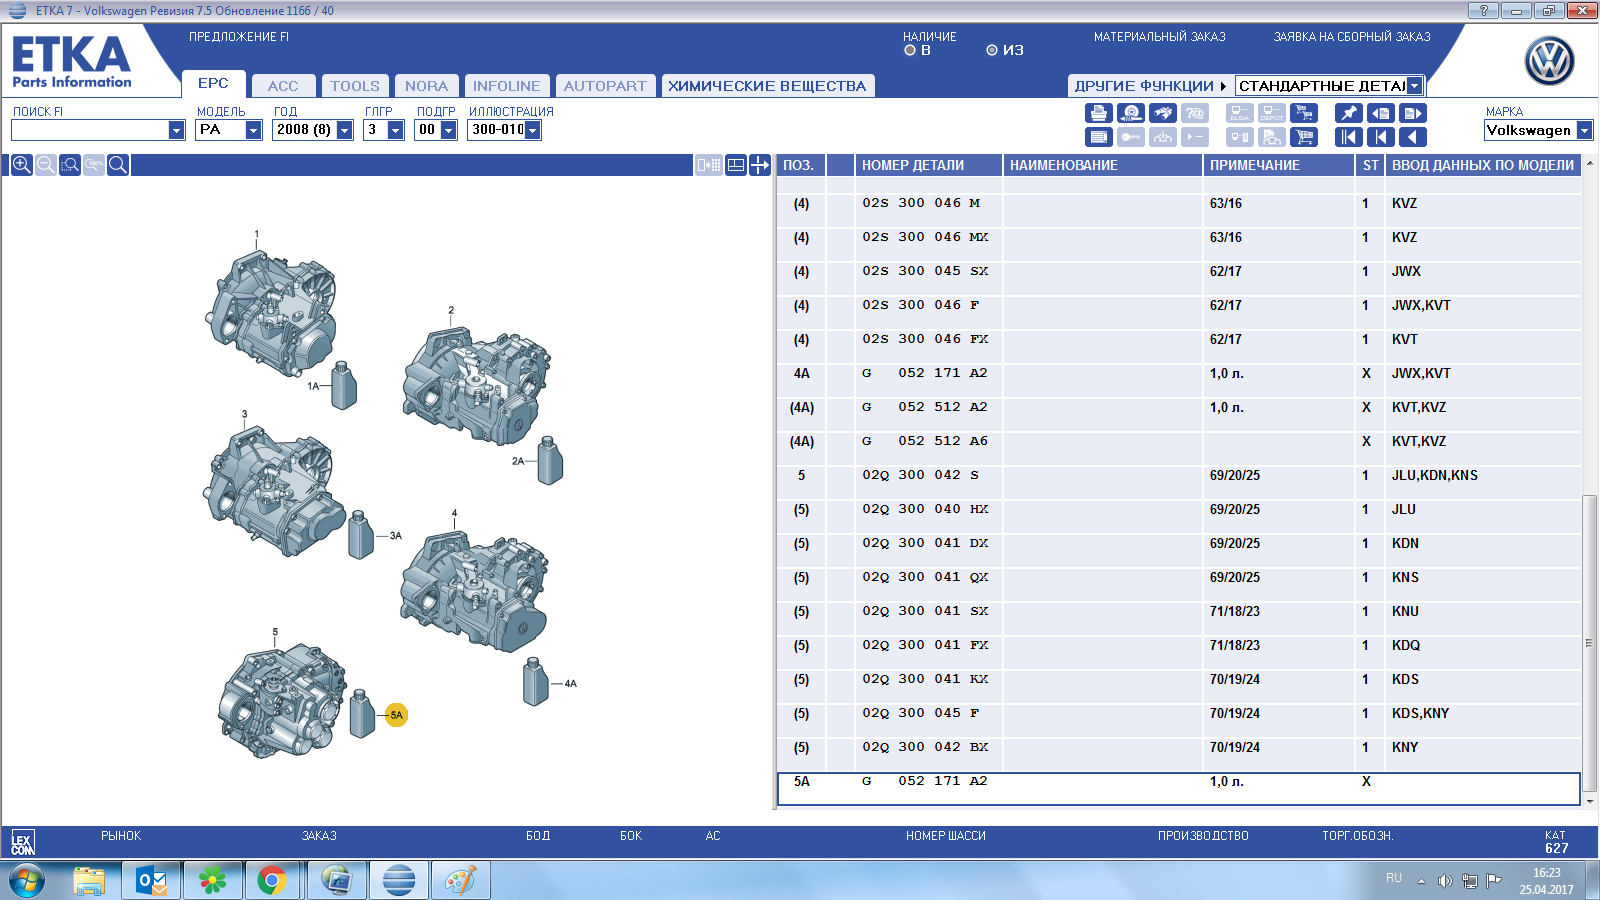Click into the ПОИСК FI search field
The height and width of the screenshot is (900, 1600).
pos(90,130)
